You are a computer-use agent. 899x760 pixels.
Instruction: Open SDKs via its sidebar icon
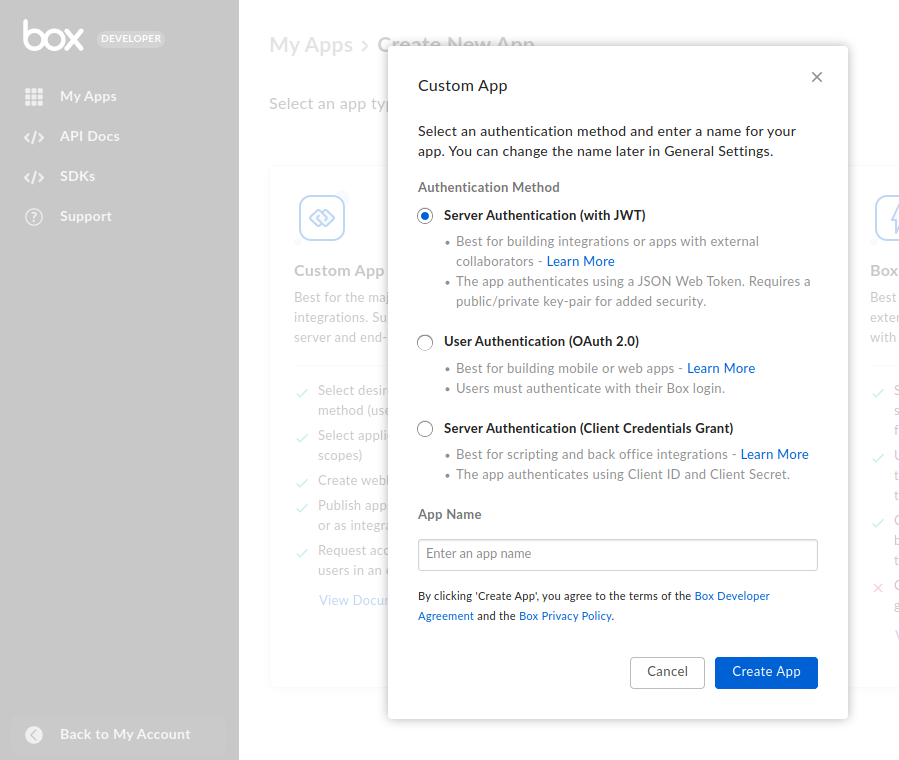[x=36, y=176]
